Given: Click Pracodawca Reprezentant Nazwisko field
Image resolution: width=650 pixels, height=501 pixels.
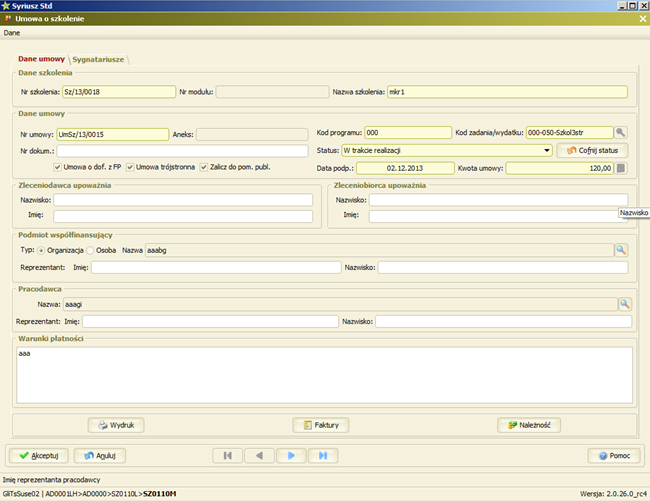Looking at the screenshot, I should pyautogui.click(x=503, y=321).
